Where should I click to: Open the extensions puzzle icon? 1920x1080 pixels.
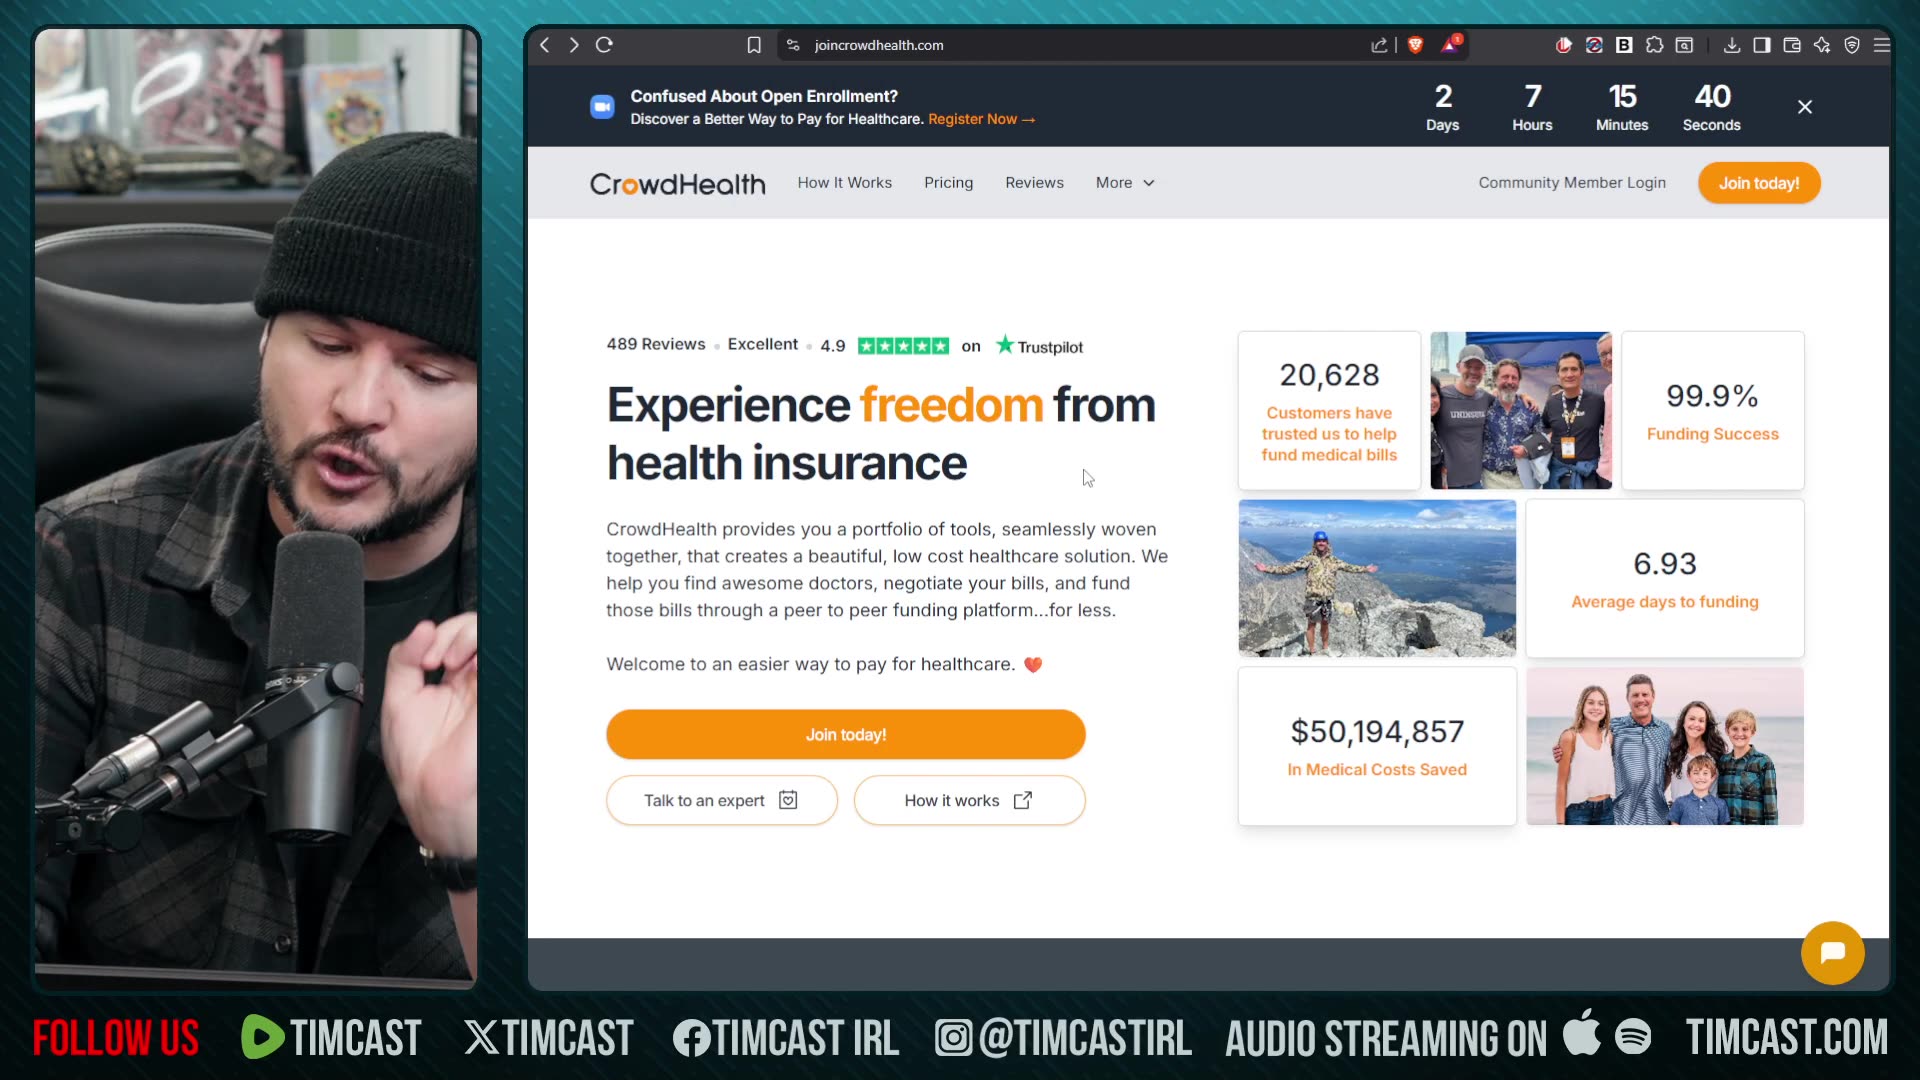click(x=1655, y=45)
